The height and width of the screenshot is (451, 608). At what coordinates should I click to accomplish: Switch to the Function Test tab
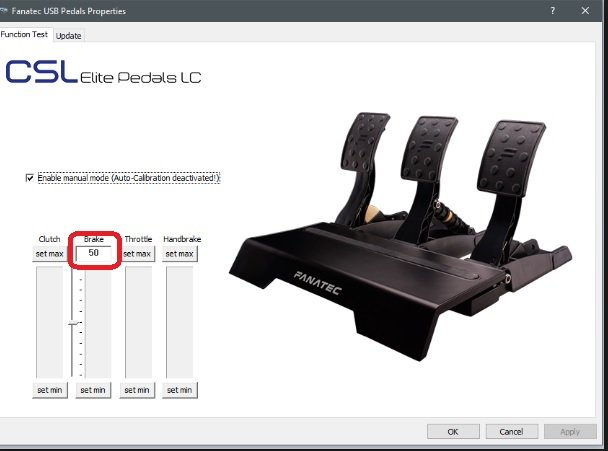pyautogui.click(x=25, y=34)
